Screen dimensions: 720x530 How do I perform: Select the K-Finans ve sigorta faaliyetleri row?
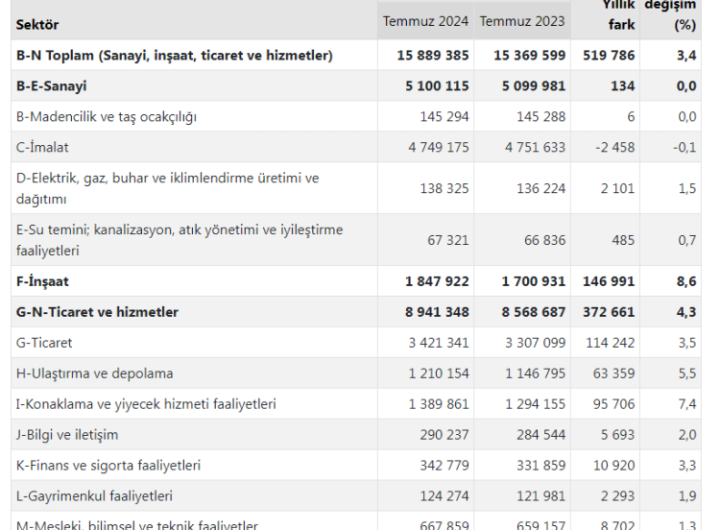point(108,466)
